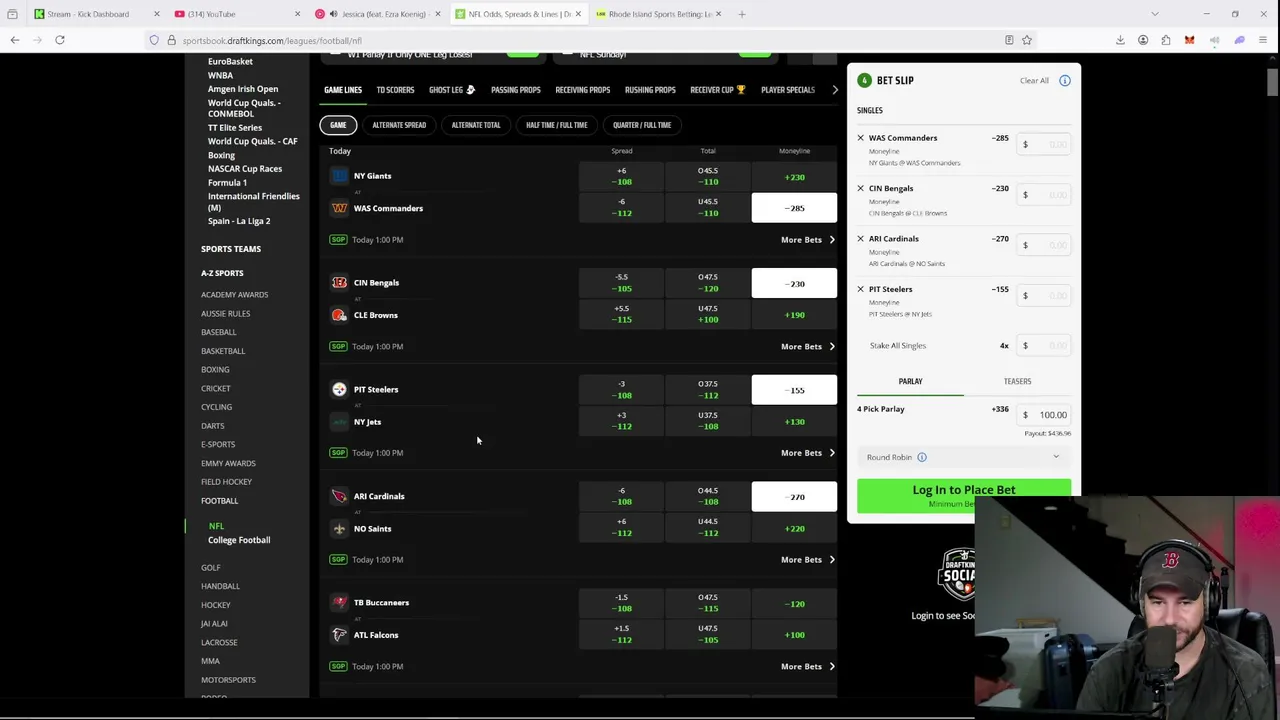The width and height of the screenshot is (1280, 720).
Task: Select Alternate Spread filter pill
Action: (399, 125)
